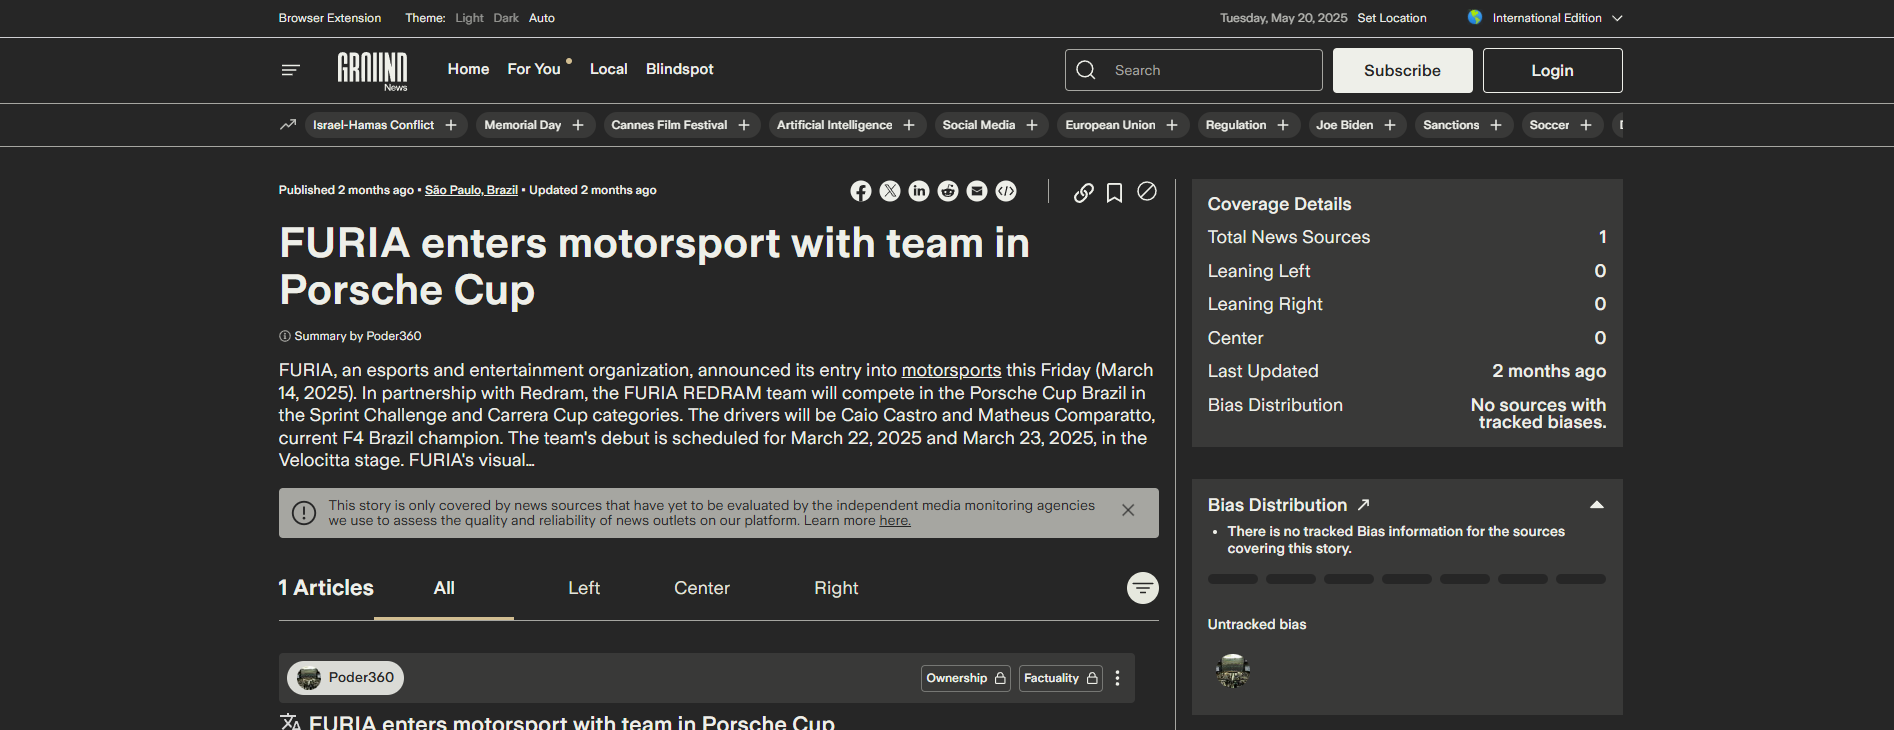This screenshot has height=730, width=1894.
Task: Collapse the Bias Distribution panel
Action: pyautogui.click(x=1597, y=505)
